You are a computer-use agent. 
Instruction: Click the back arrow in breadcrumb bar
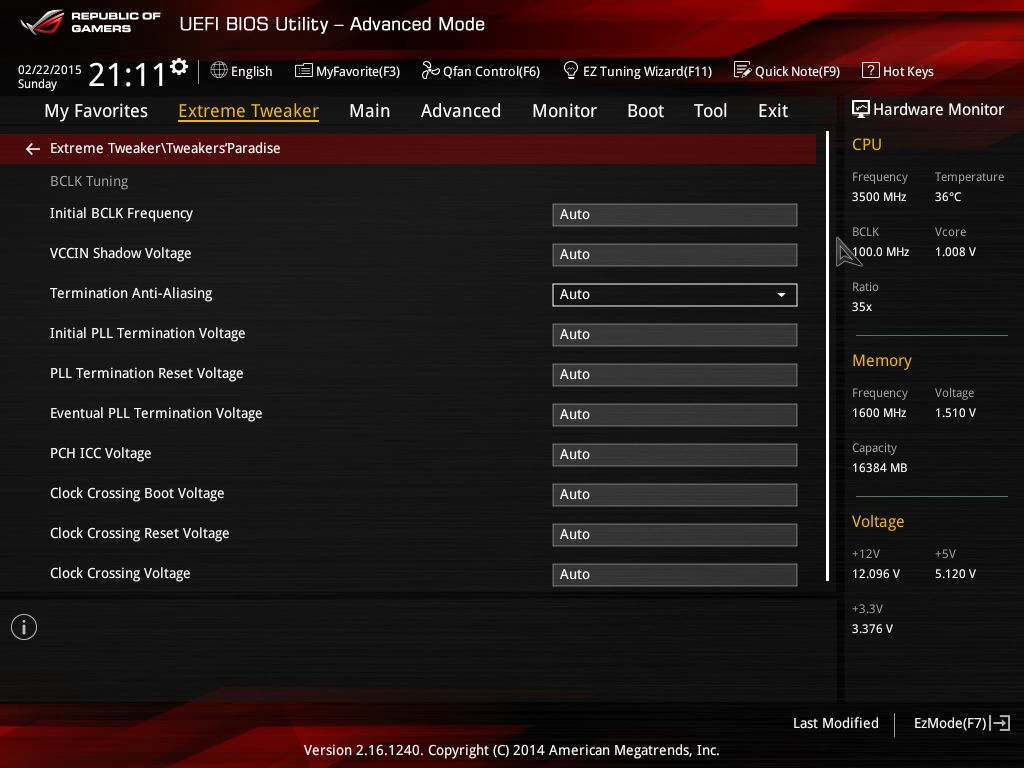pos(33,149)
